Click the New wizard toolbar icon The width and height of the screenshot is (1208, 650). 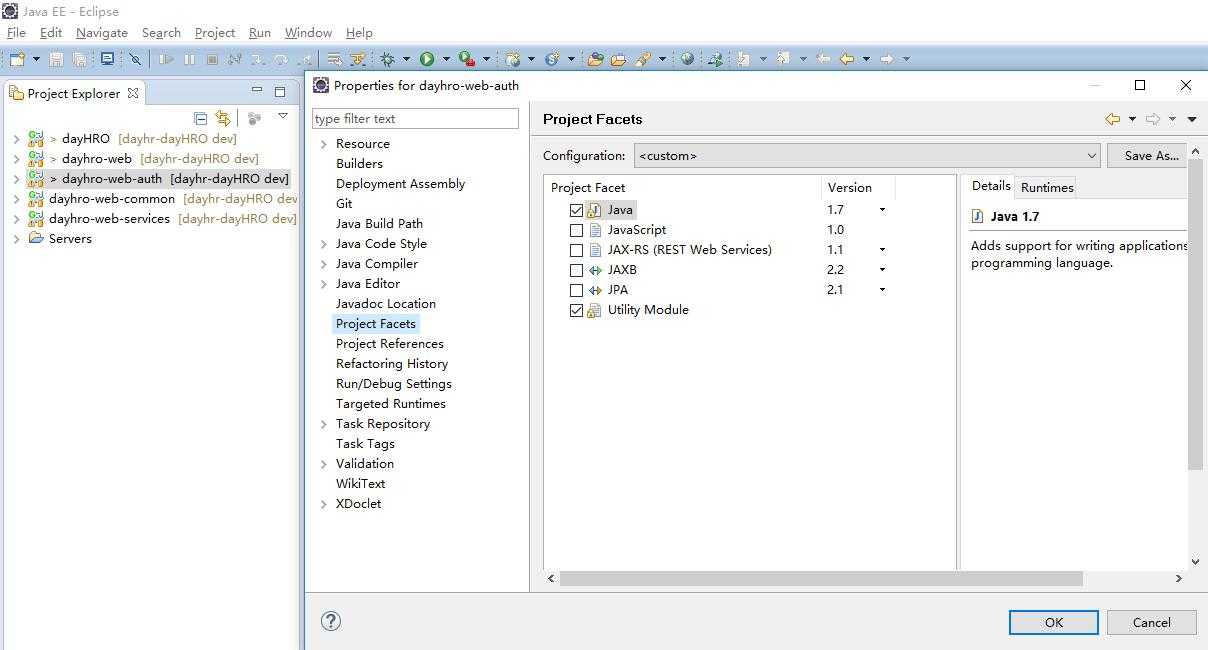pyautogui.click(x=17, y=59)
